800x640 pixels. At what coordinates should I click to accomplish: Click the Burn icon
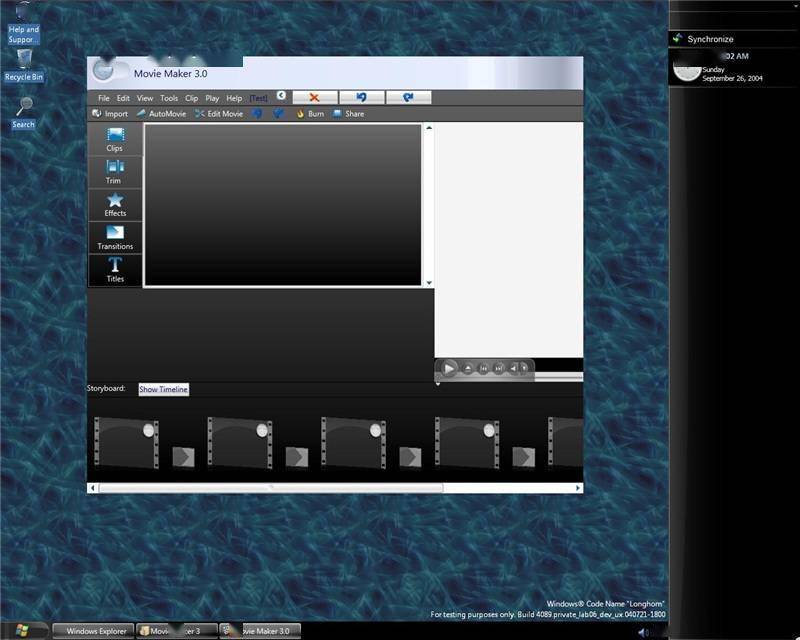point(308,113)
